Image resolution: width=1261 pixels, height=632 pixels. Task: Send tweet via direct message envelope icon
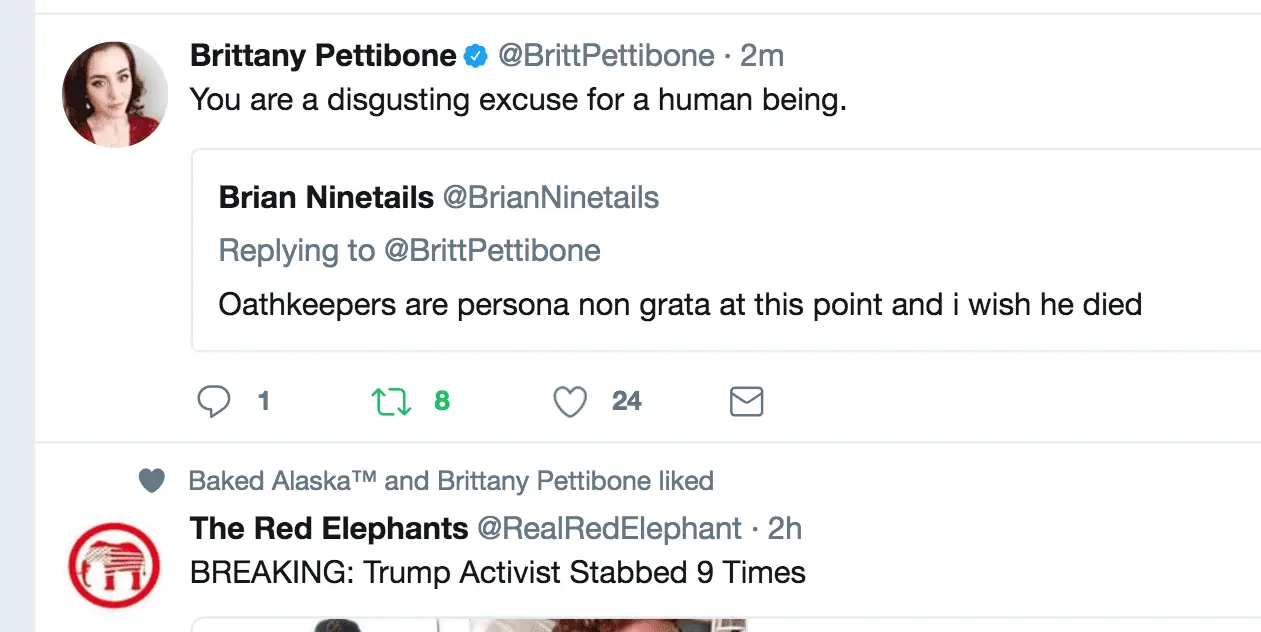click(746, 402)
